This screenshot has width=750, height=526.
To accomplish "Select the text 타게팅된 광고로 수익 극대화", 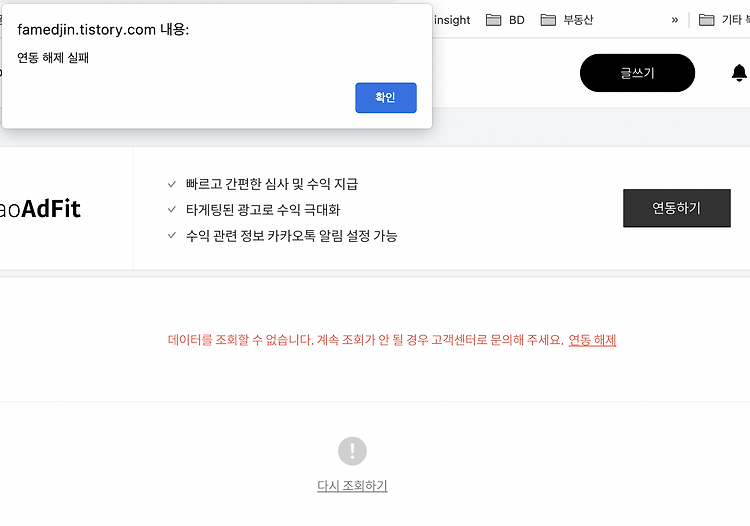I will (x=263, y=210).
